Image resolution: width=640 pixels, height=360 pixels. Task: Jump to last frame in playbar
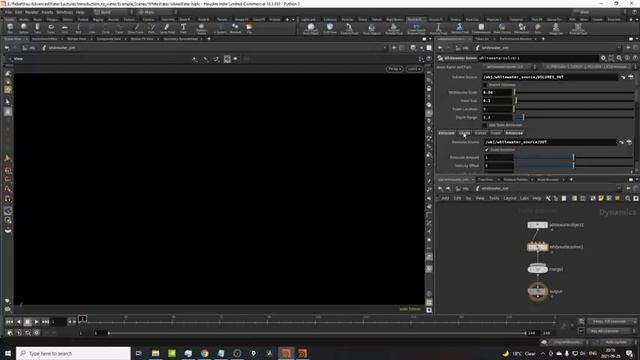coord(45,322)
